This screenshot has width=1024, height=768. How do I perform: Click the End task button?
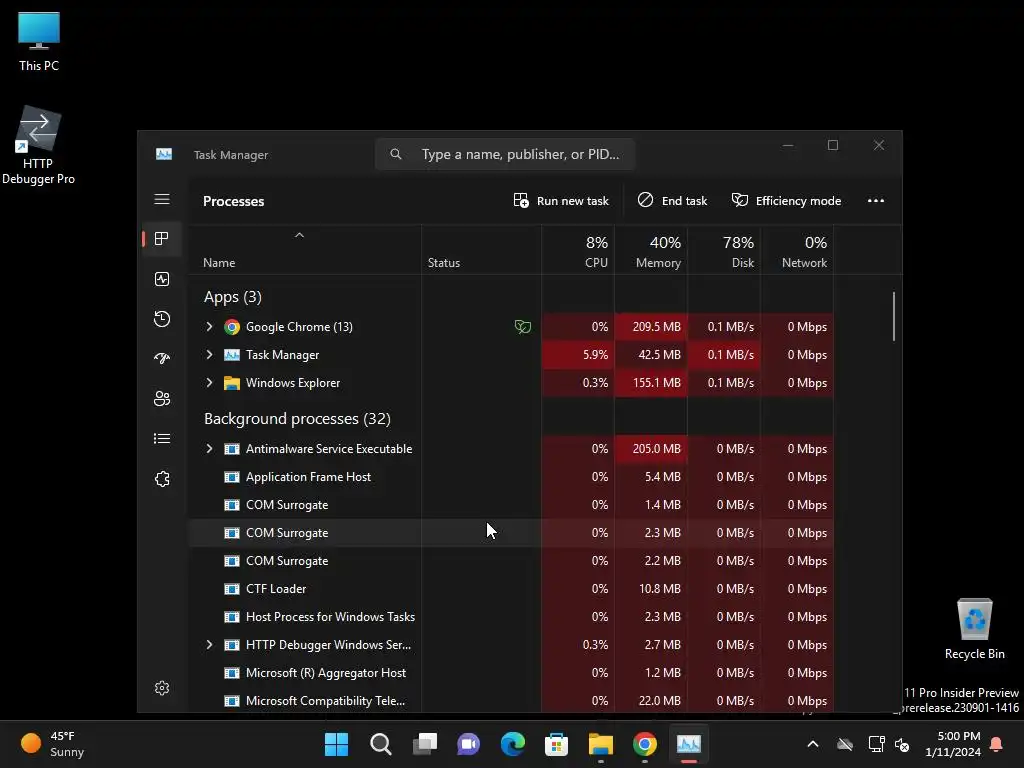[672, 201]
